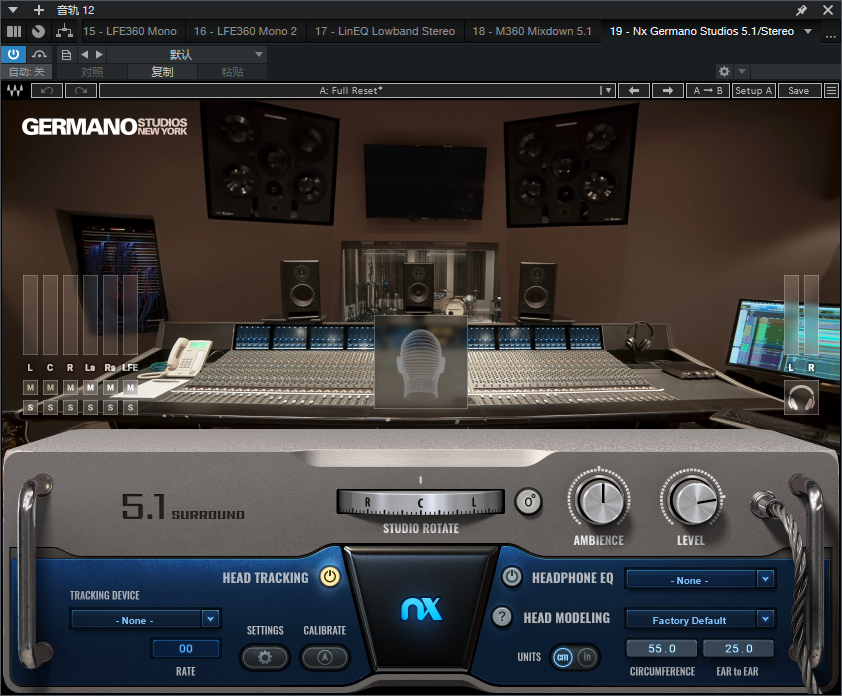The height and width of the screenshot is (696, 842).
Task: Click the 3D head model display
Action: pos(420,362)
